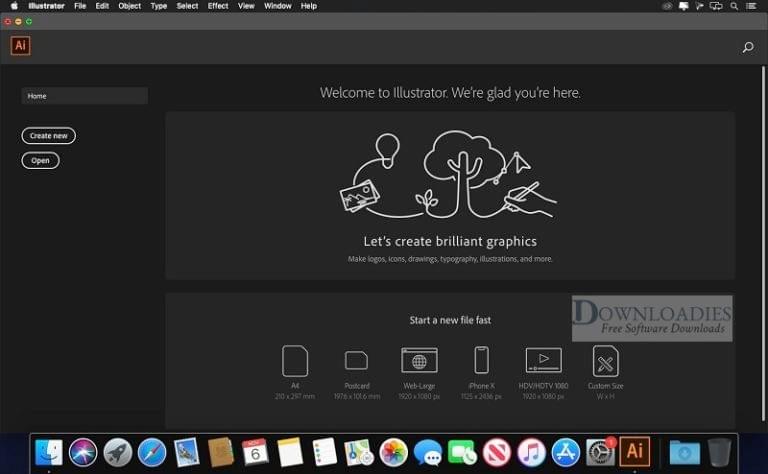Open Safari compass icon in dock
The height and width of the screenshot is (474, 768).
click(152, 452)
